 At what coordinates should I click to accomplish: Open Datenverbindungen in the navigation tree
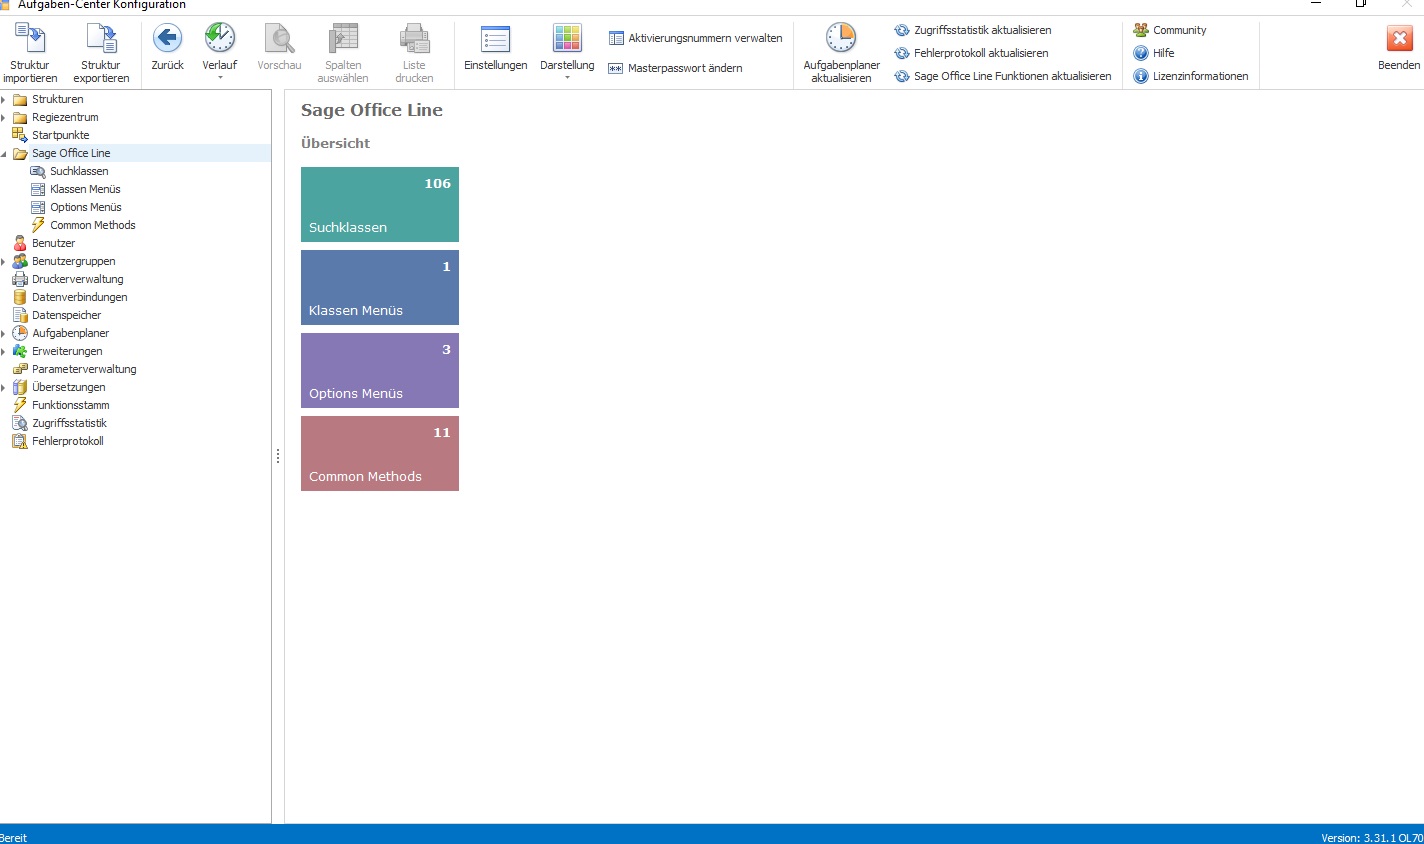79,297
